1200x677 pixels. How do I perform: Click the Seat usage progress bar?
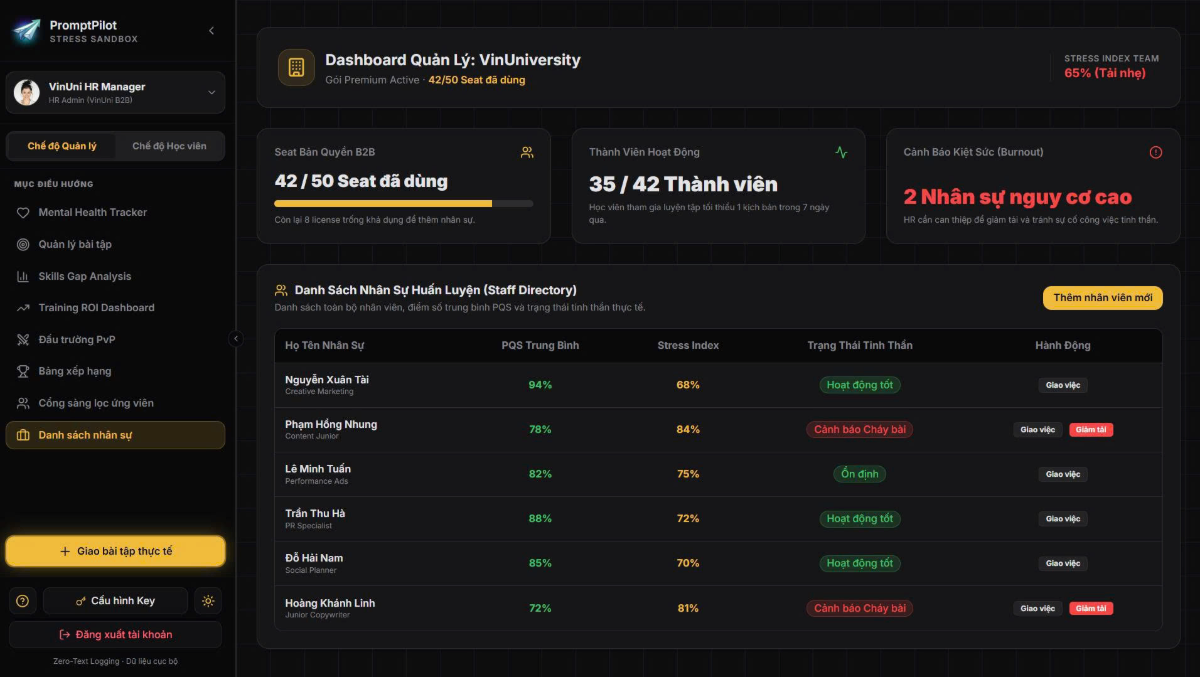pos(404,203)
